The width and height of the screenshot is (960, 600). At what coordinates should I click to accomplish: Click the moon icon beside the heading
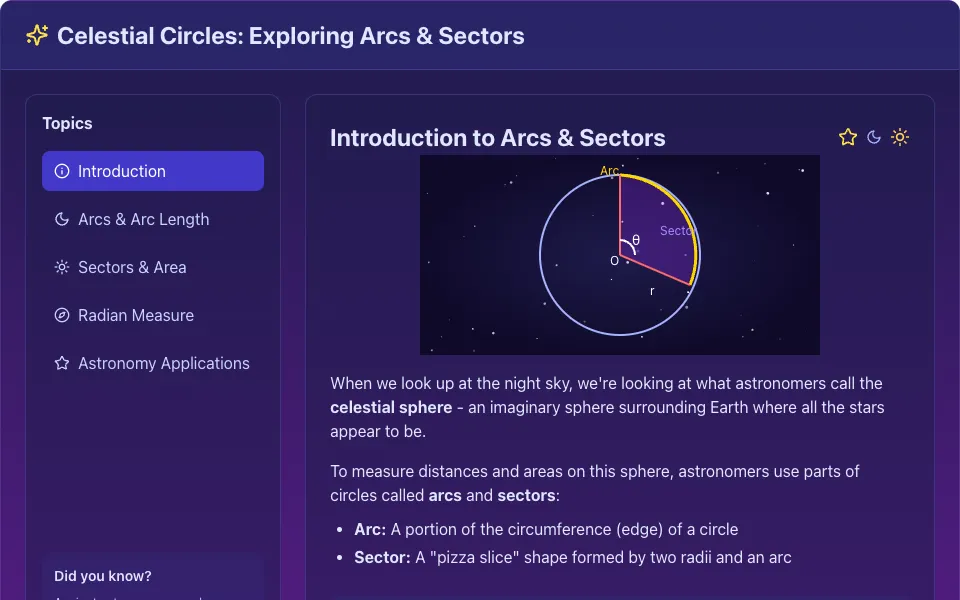pos(874,137)
